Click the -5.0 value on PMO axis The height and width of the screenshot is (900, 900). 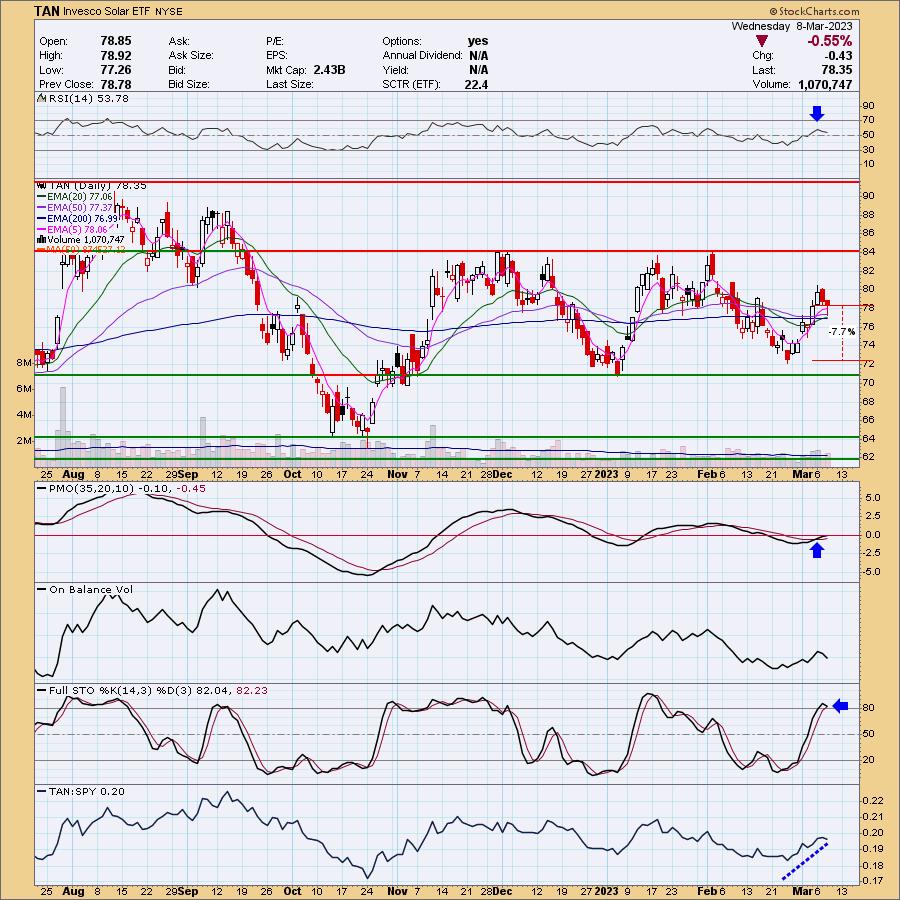(x=872, y=572)
